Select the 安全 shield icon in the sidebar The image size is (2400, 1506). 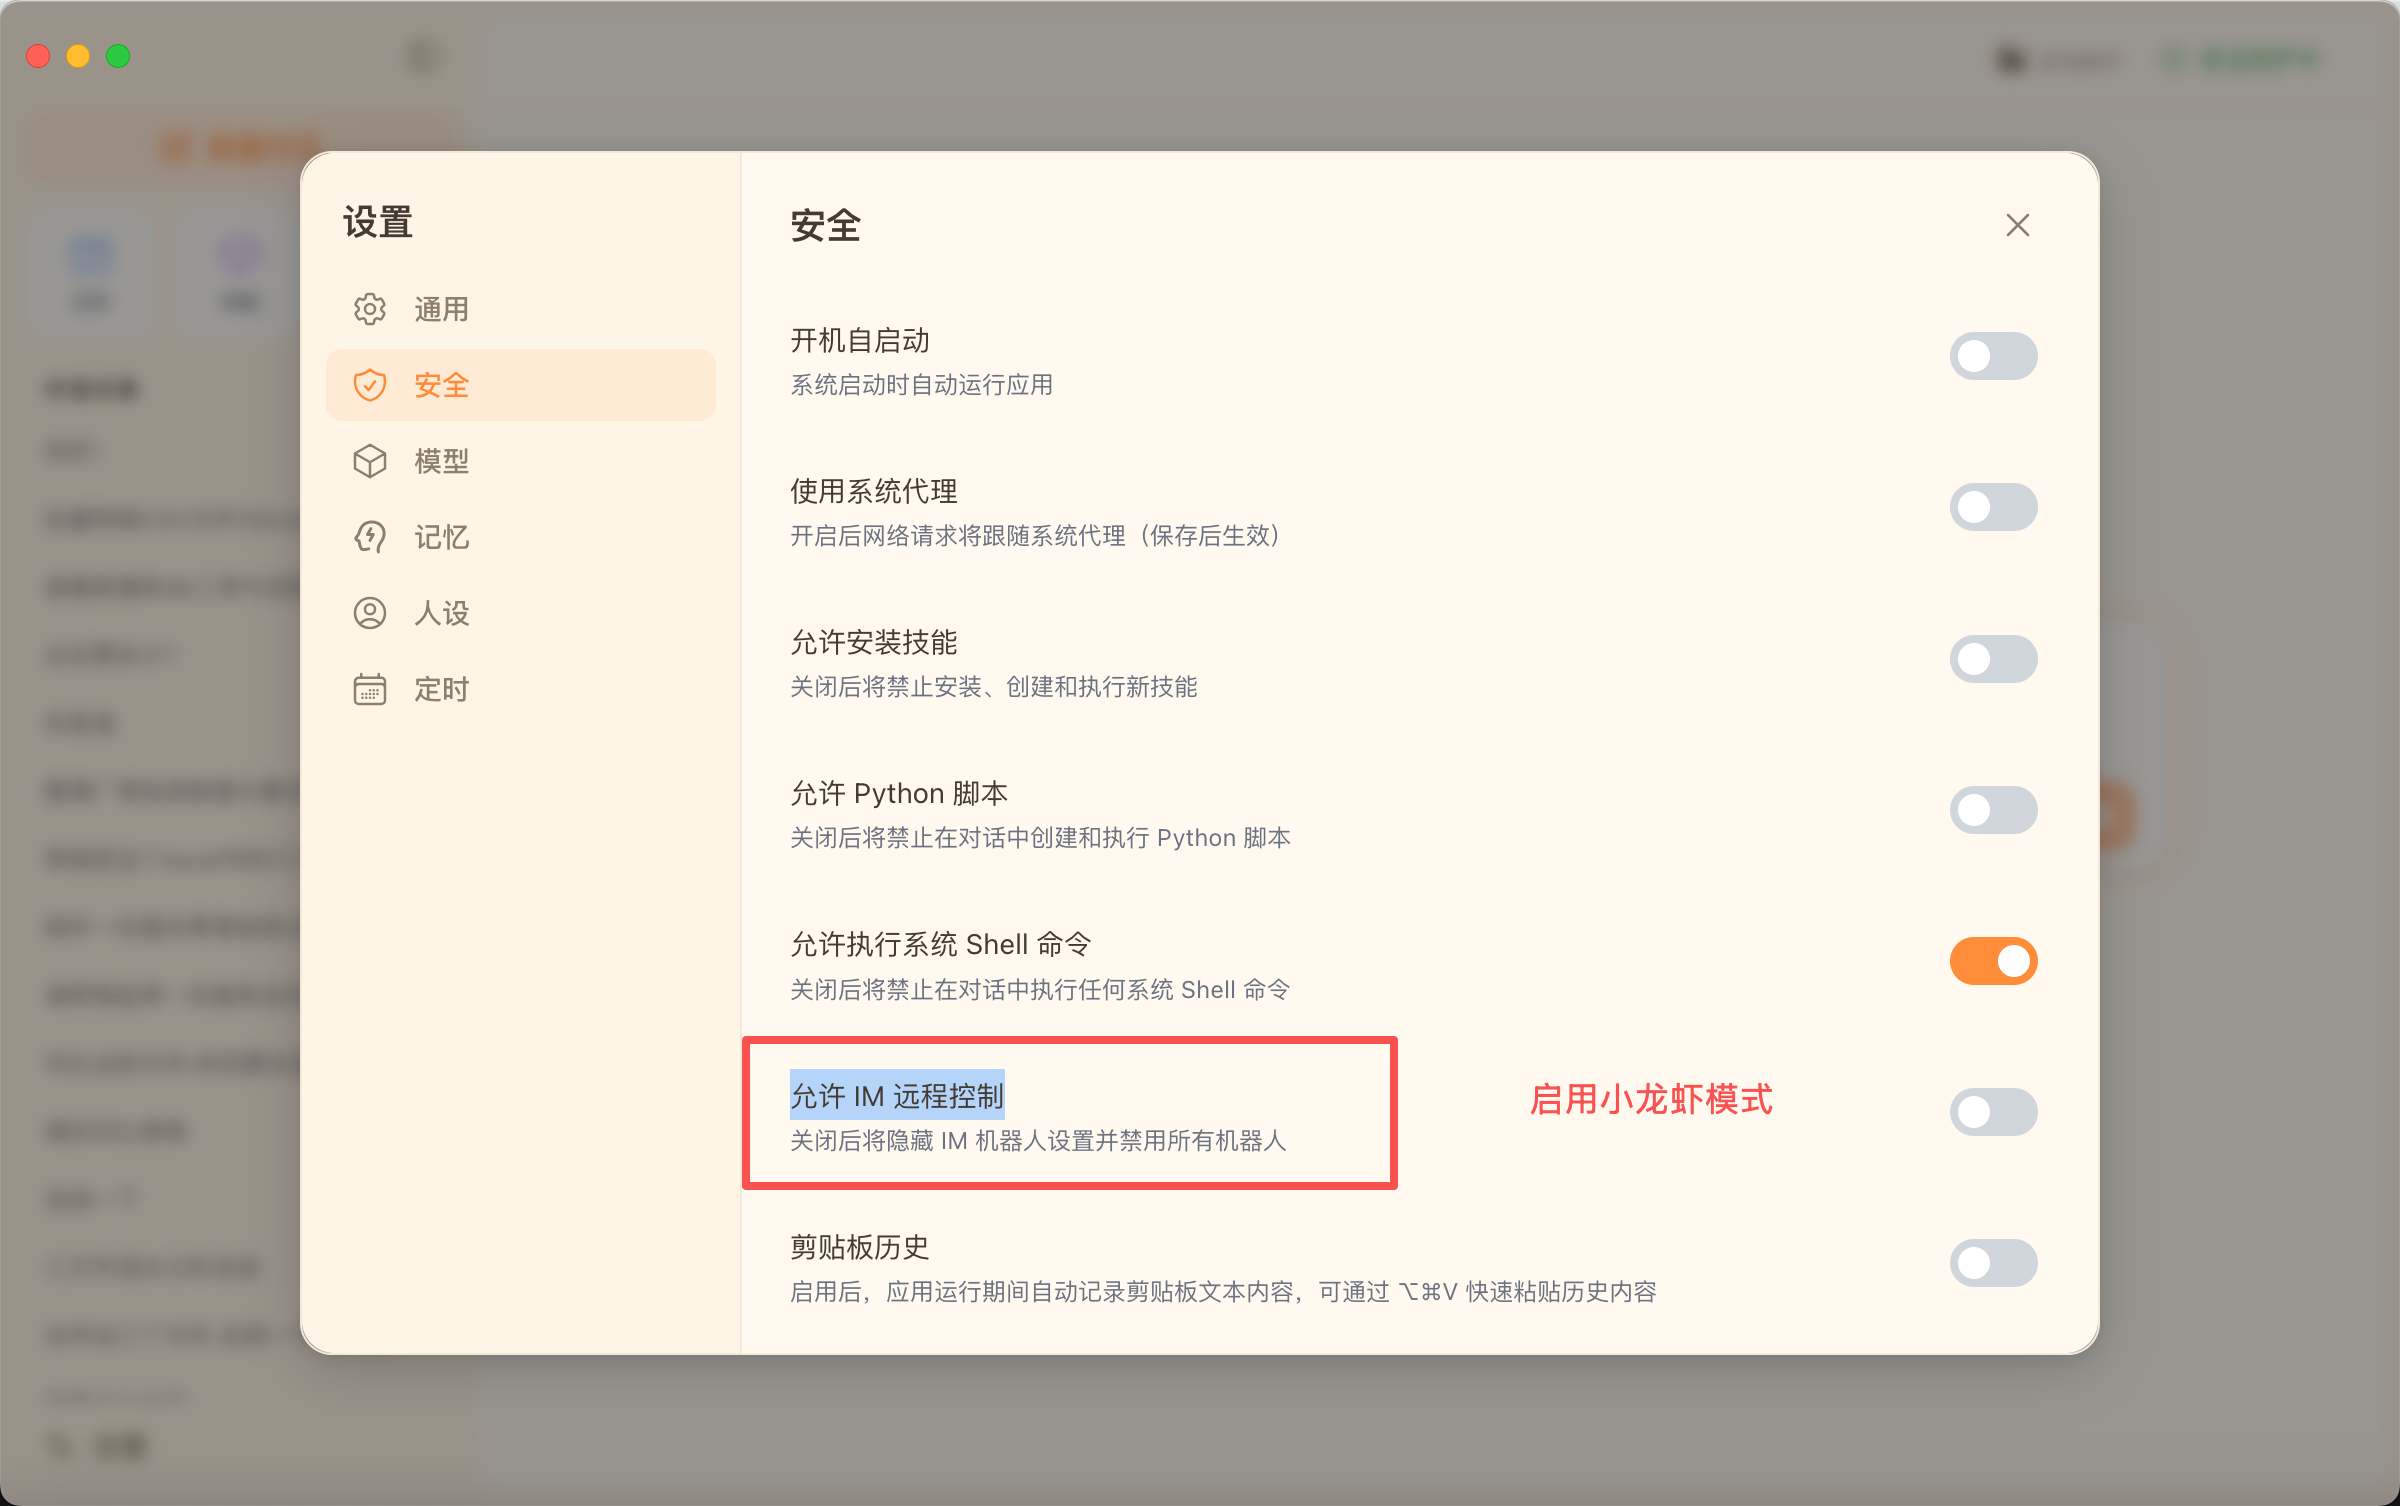pos(370,384)
